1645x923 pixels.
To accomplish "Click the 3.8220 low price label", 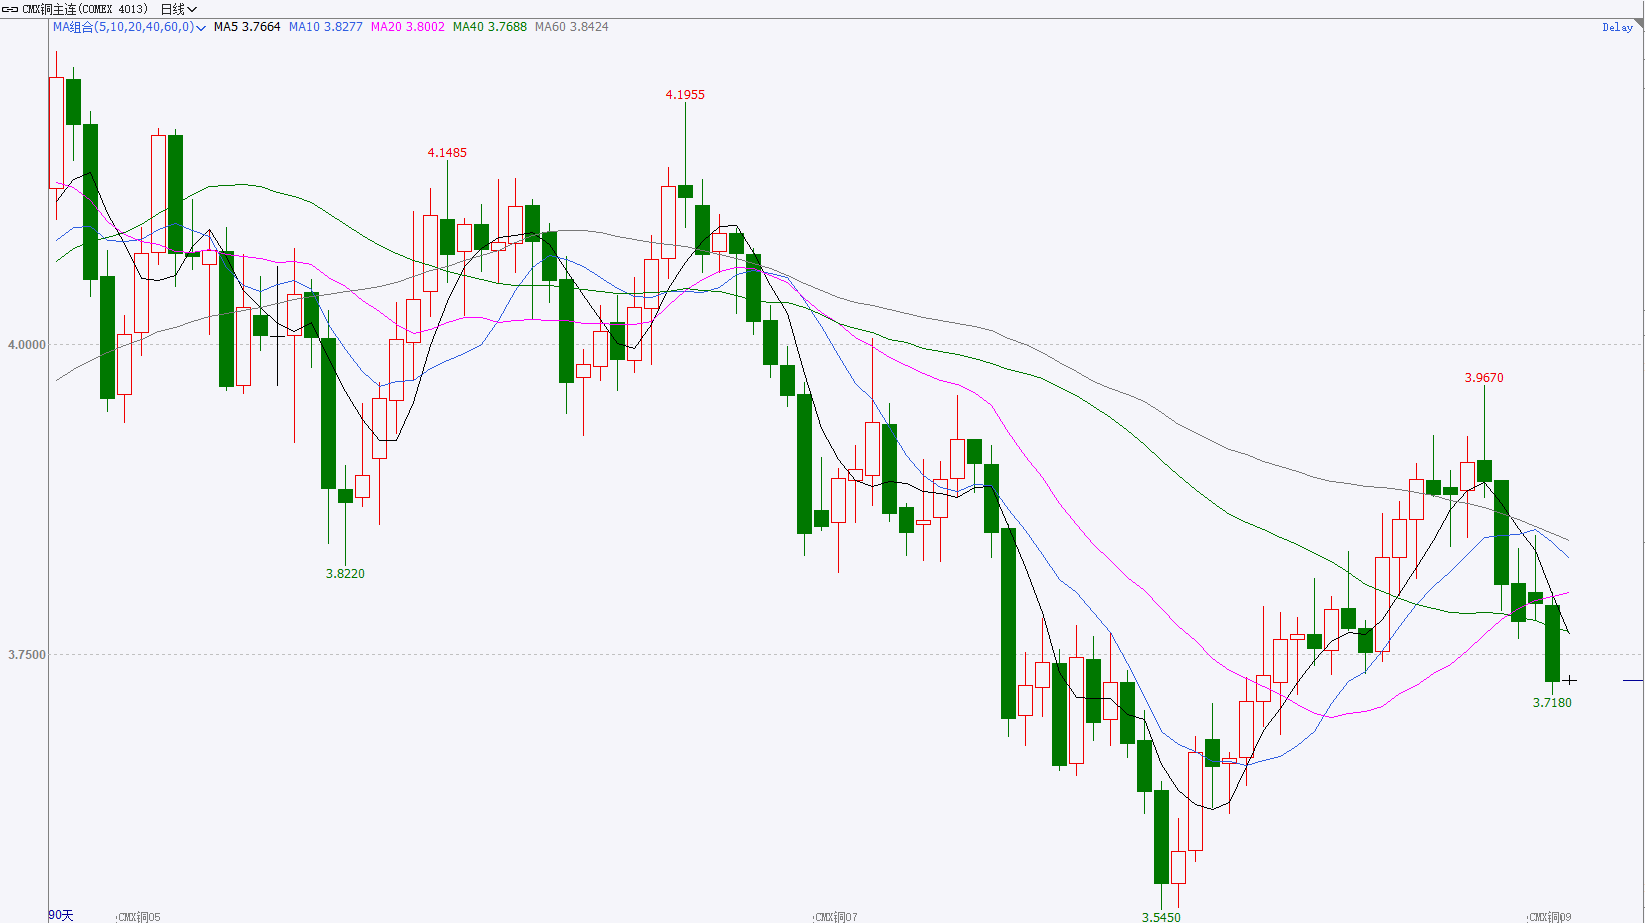I will (345, 574).
